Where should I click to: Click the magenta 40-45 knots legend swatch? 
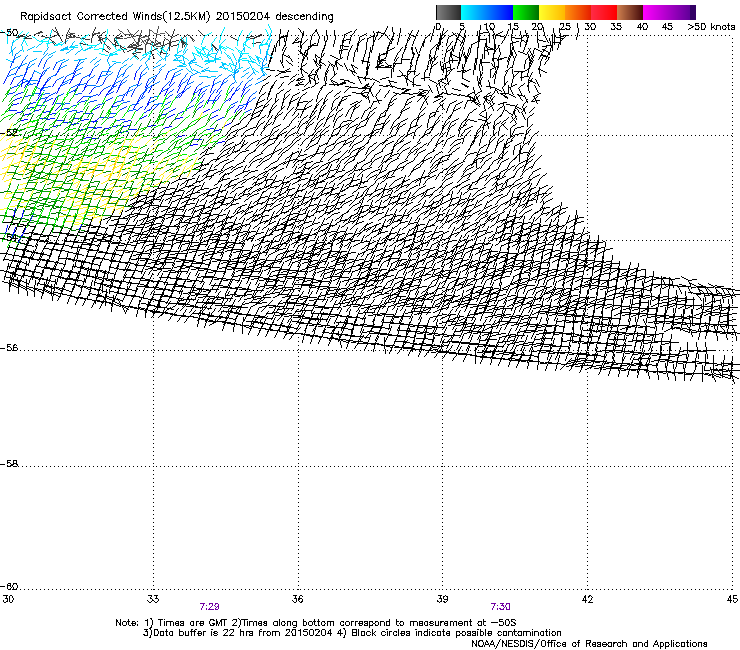[x=656, y=12]
